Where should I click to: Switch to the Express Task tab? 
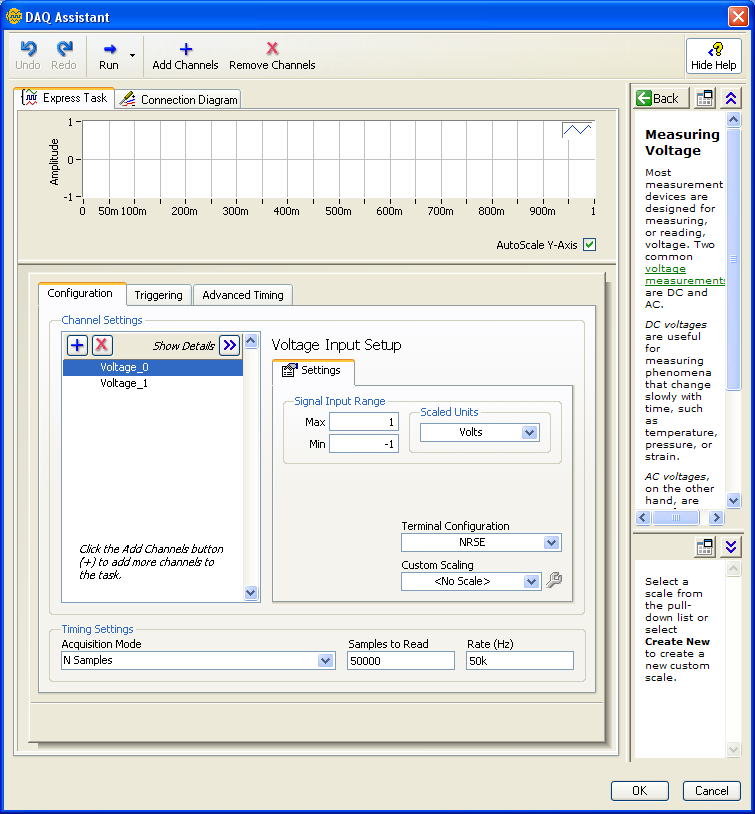click(64, 98)
